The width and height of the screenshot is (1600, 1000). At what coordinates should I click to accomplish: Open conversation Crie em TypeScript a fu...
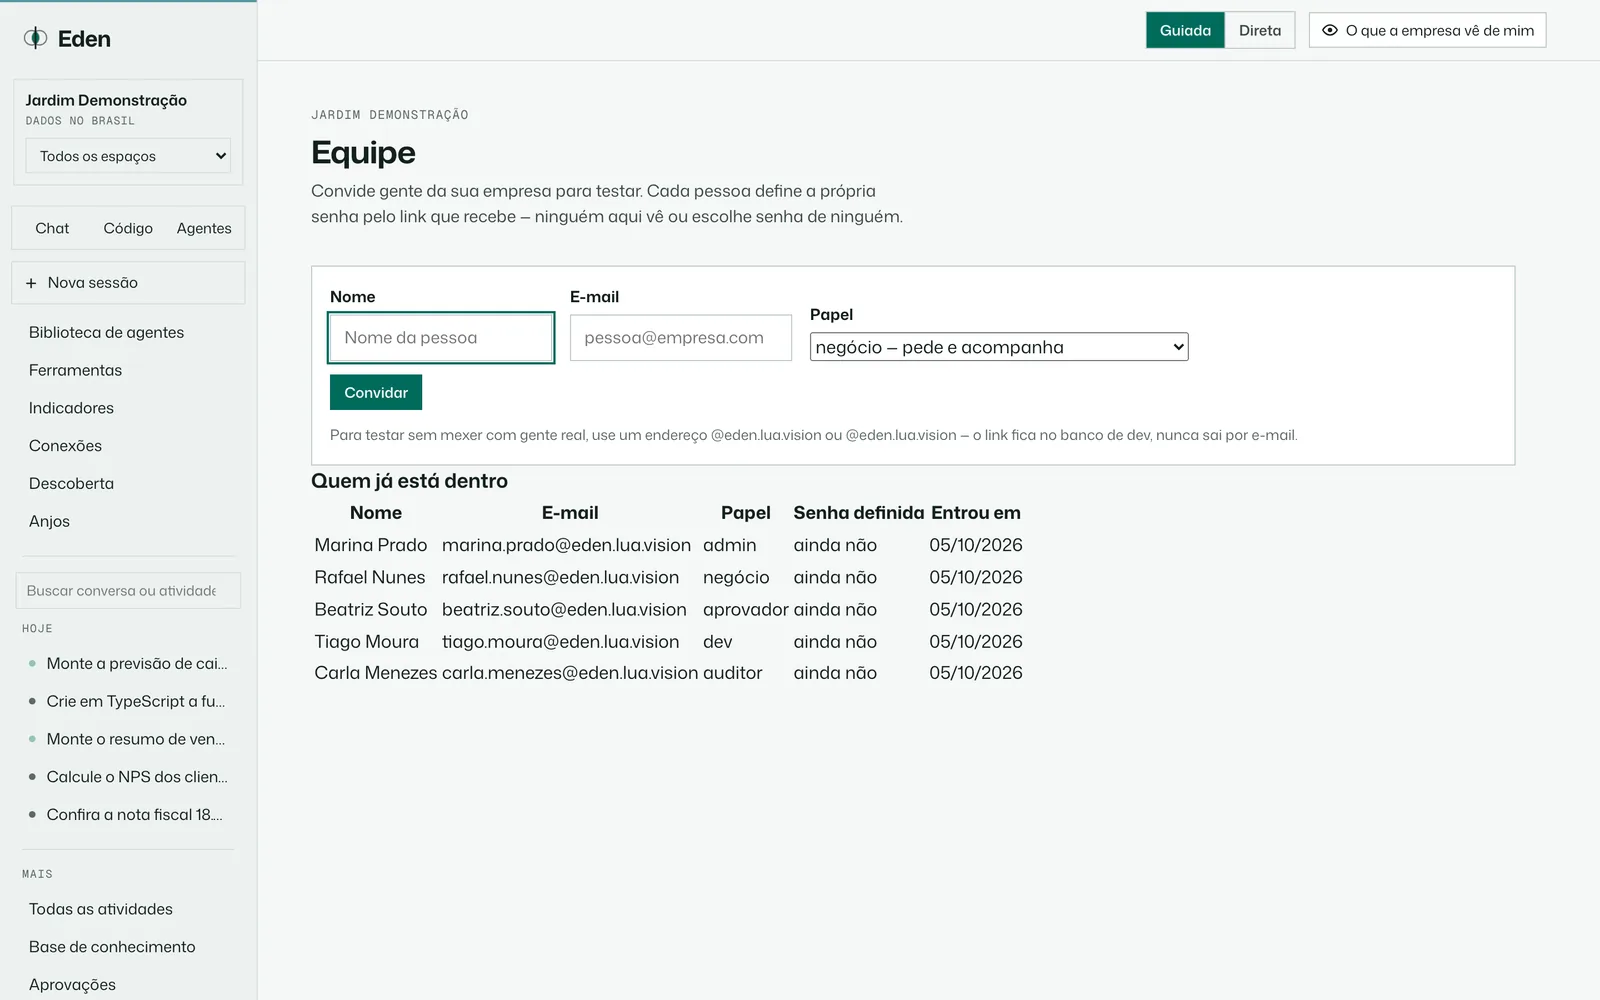coord(128,701)
